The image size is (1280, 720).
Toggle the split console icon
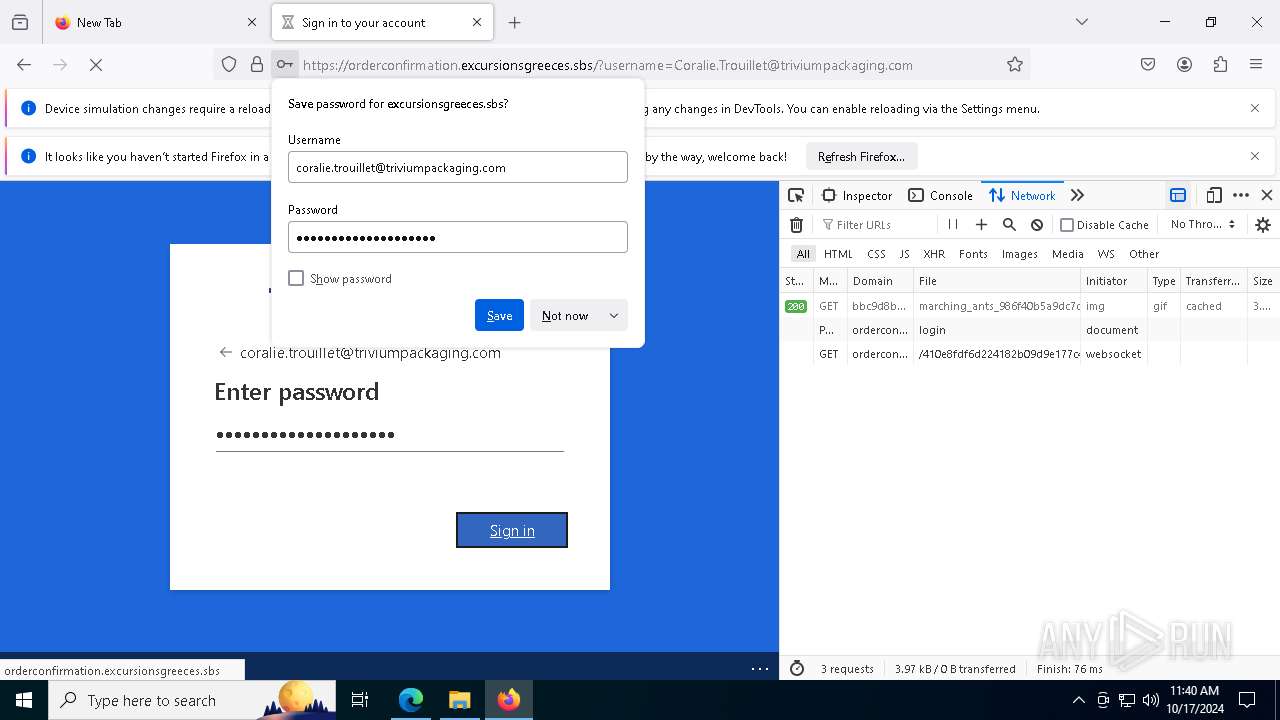(x=1178, y=195)
